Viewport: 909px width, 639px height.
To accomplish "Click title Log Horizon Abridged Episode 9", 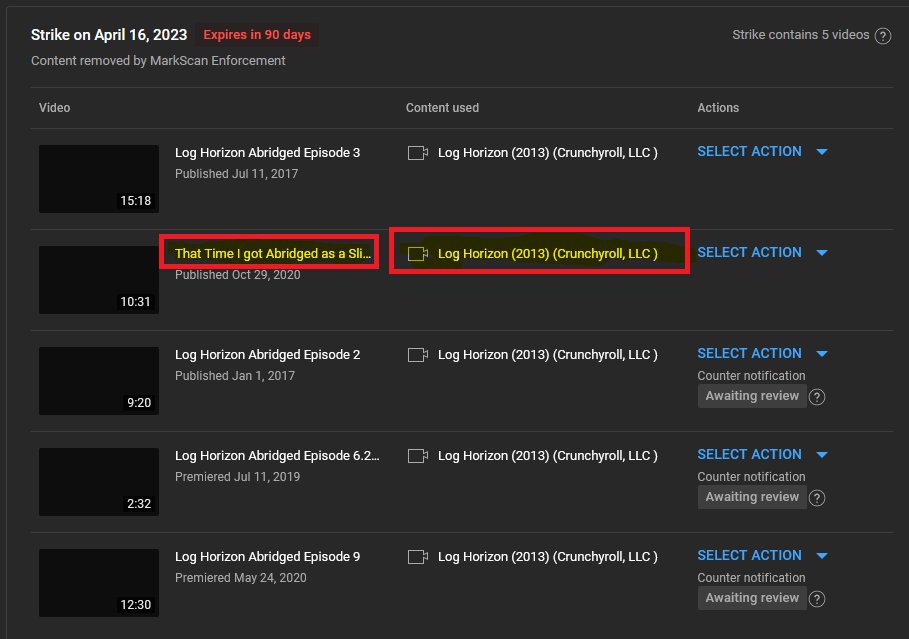I will 267,557.
